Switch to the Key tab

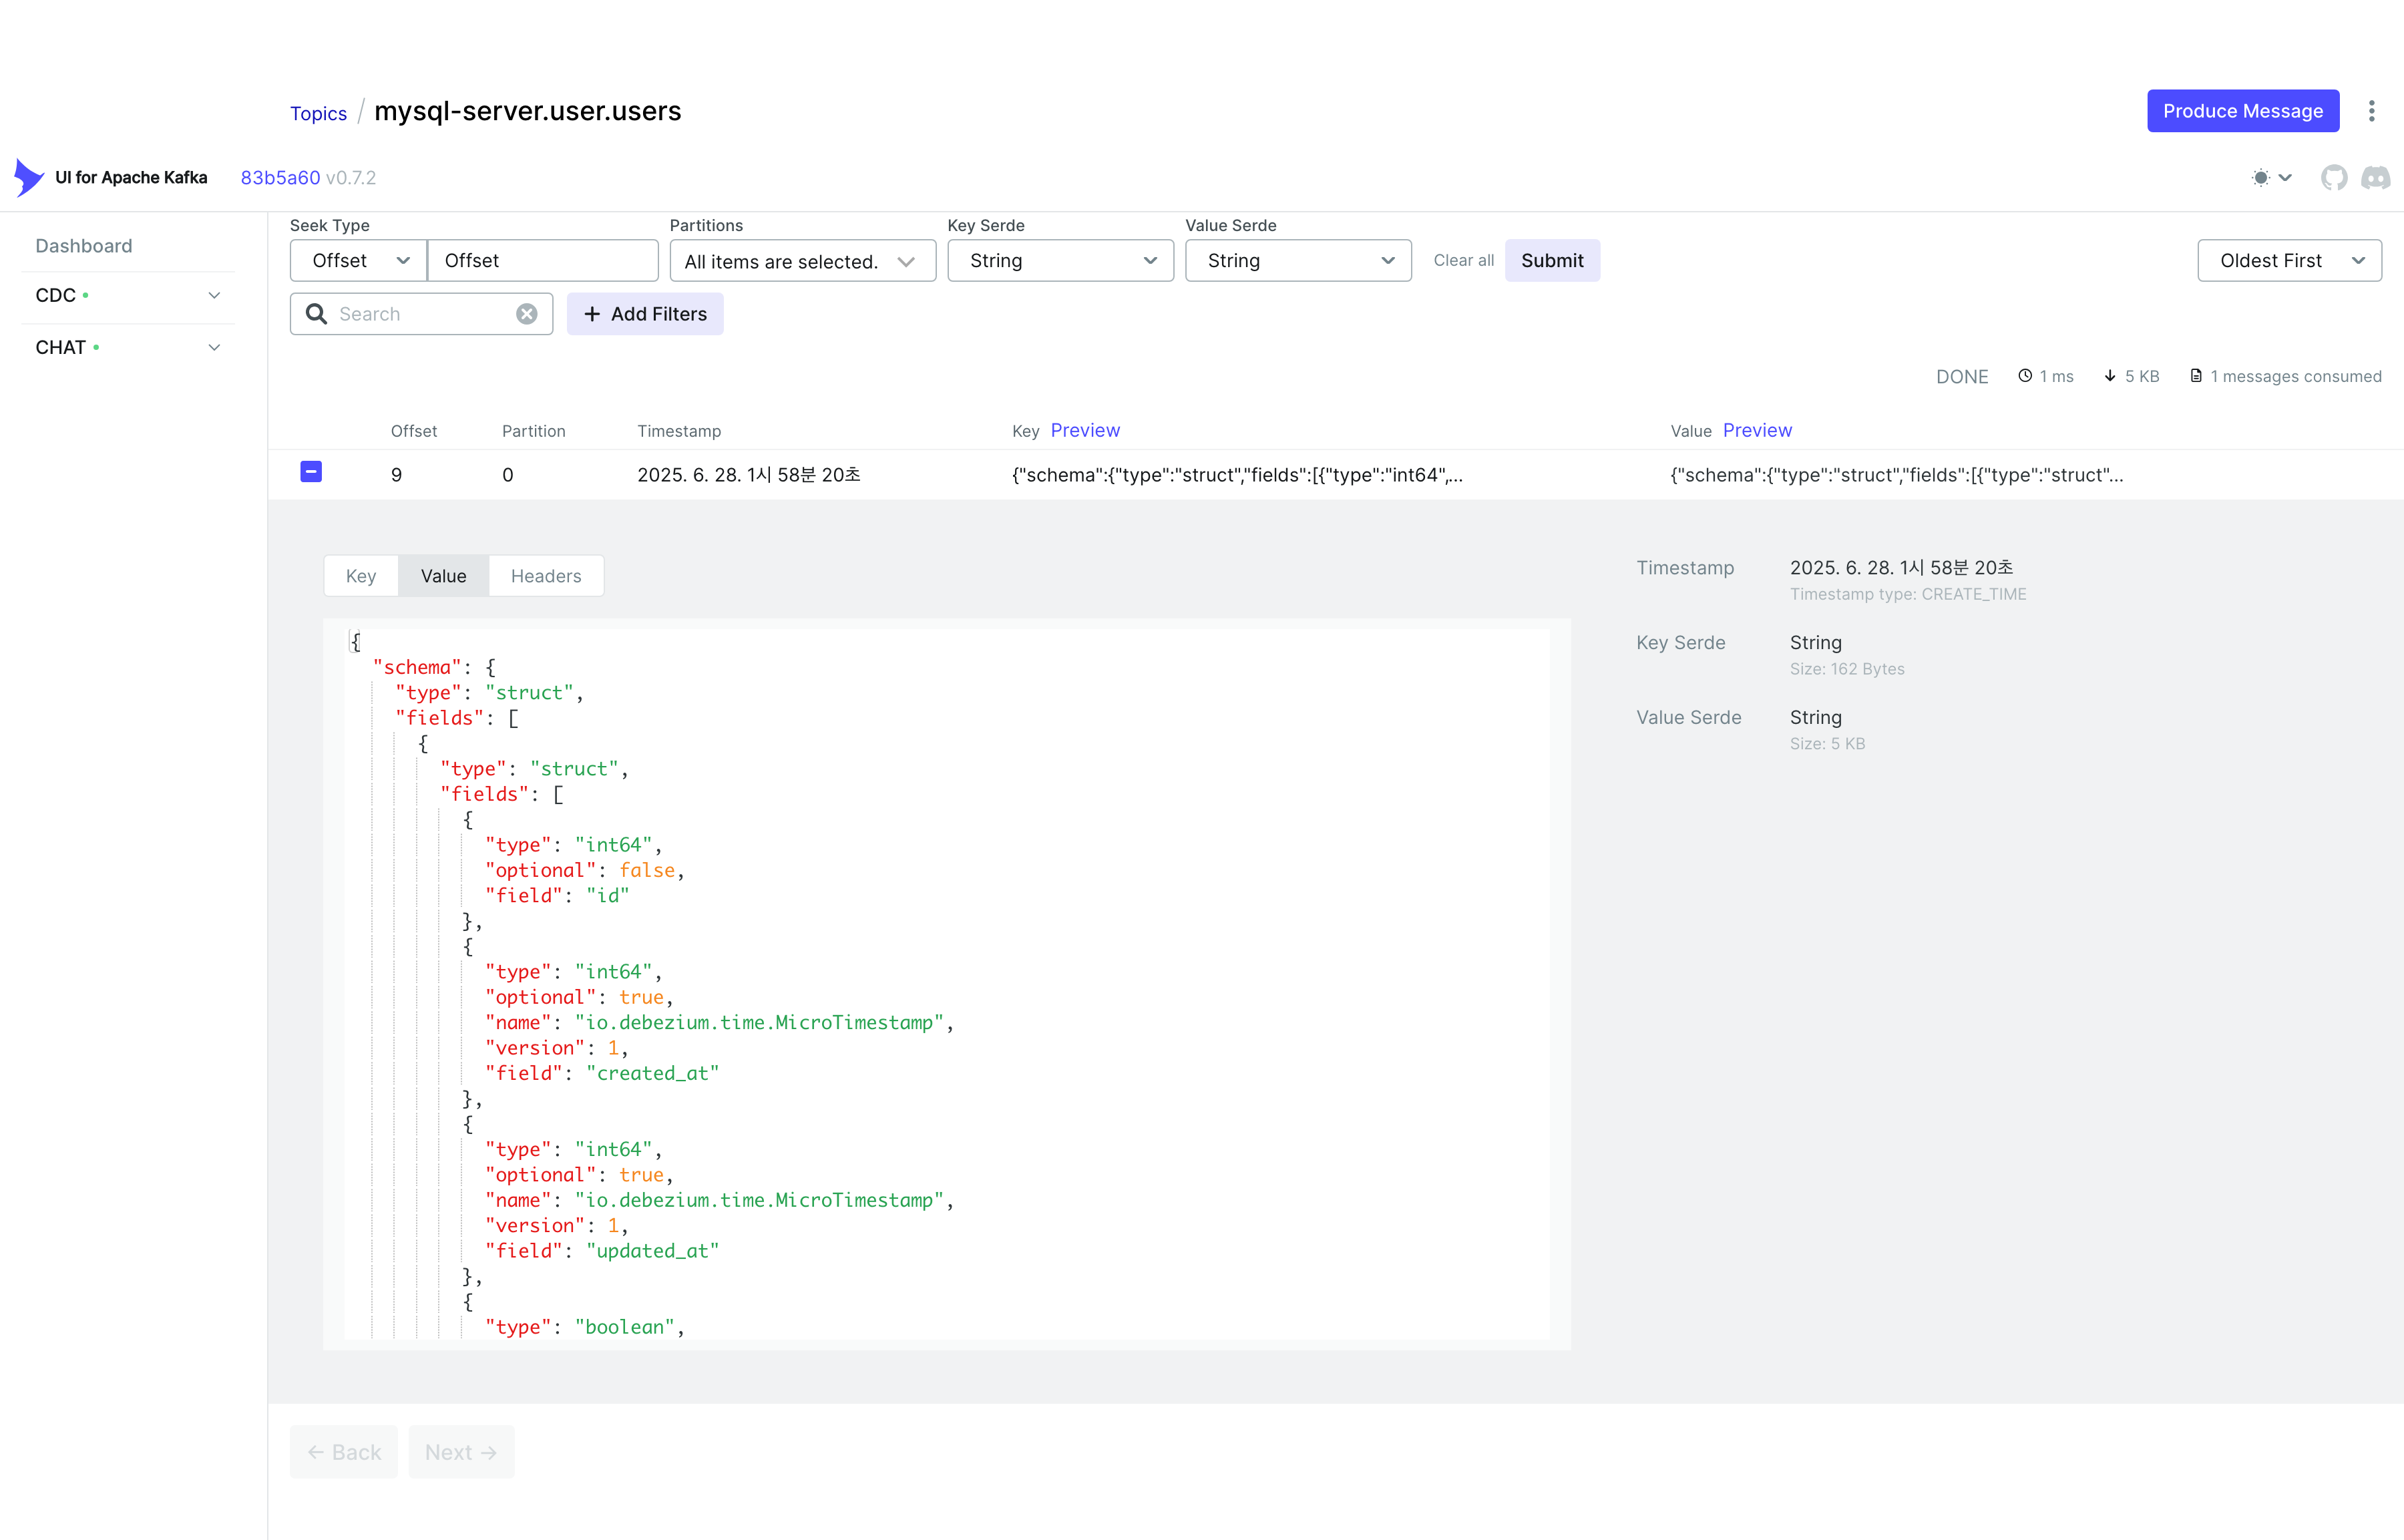(361, 576)
